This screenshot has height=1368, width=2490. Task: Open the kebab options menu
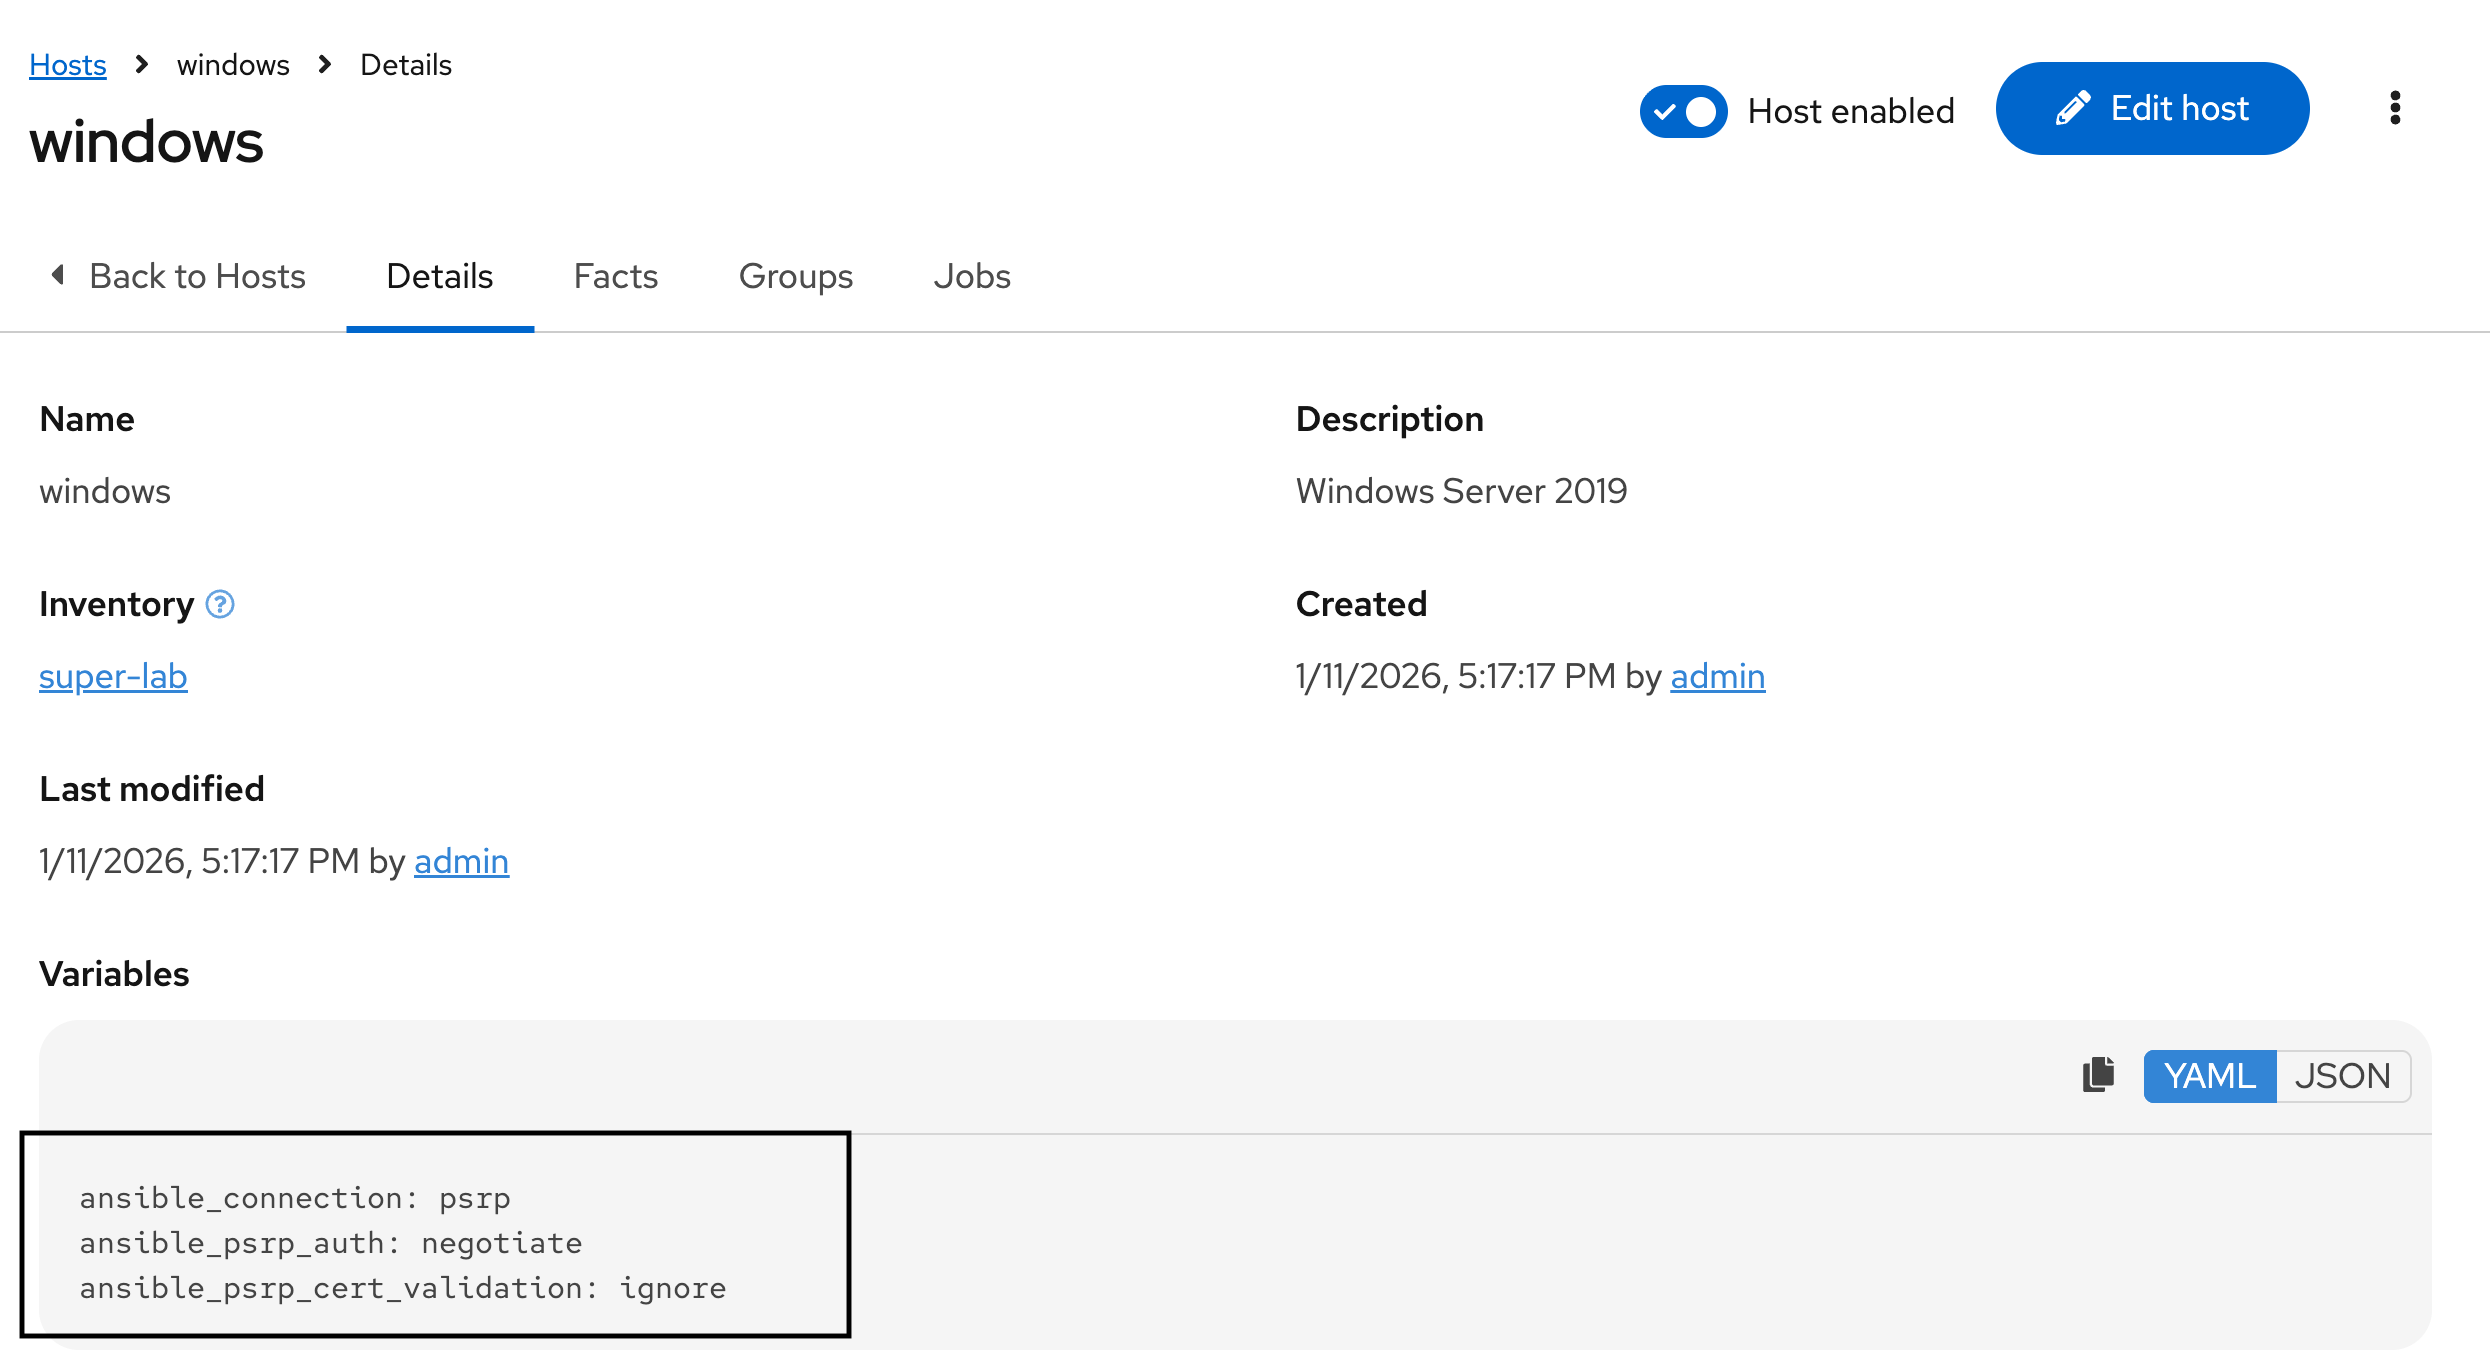(x=2395, y=108)
